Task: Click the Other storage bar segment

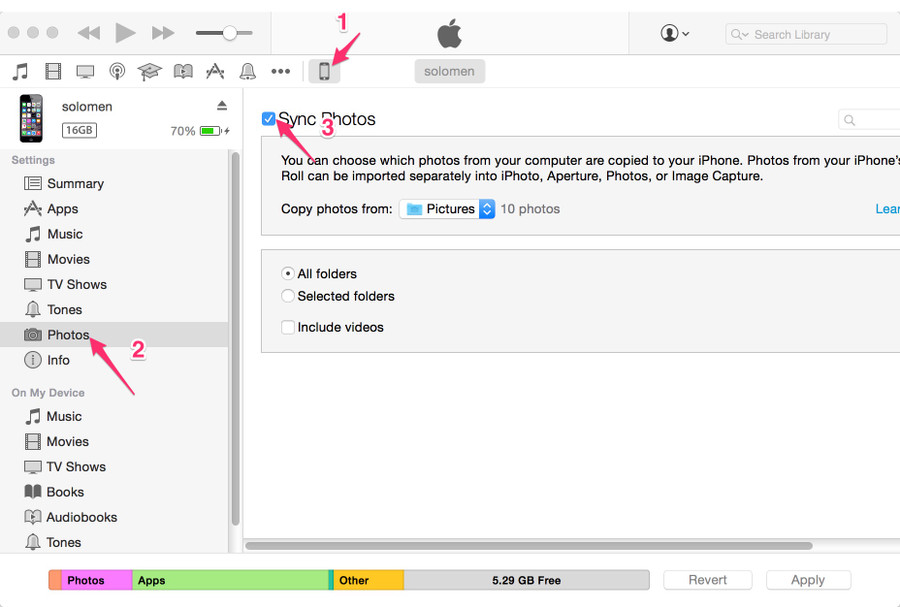Action: pos(368,580)
